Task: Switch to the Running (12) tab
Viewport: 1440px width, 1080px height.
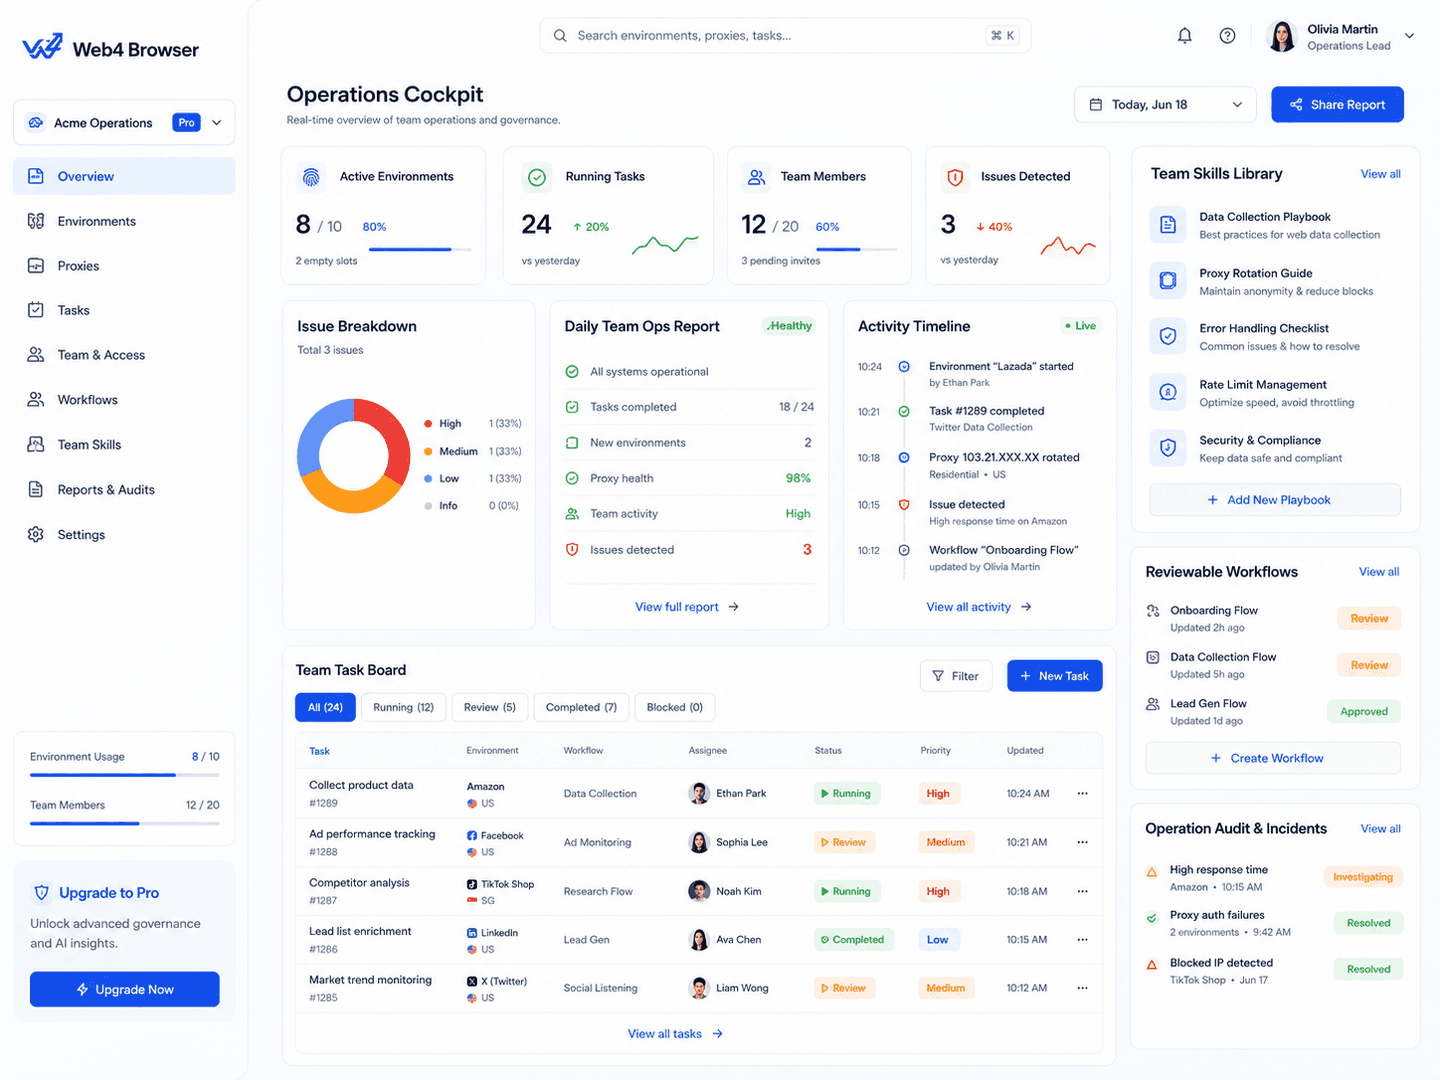Action: 403,707
